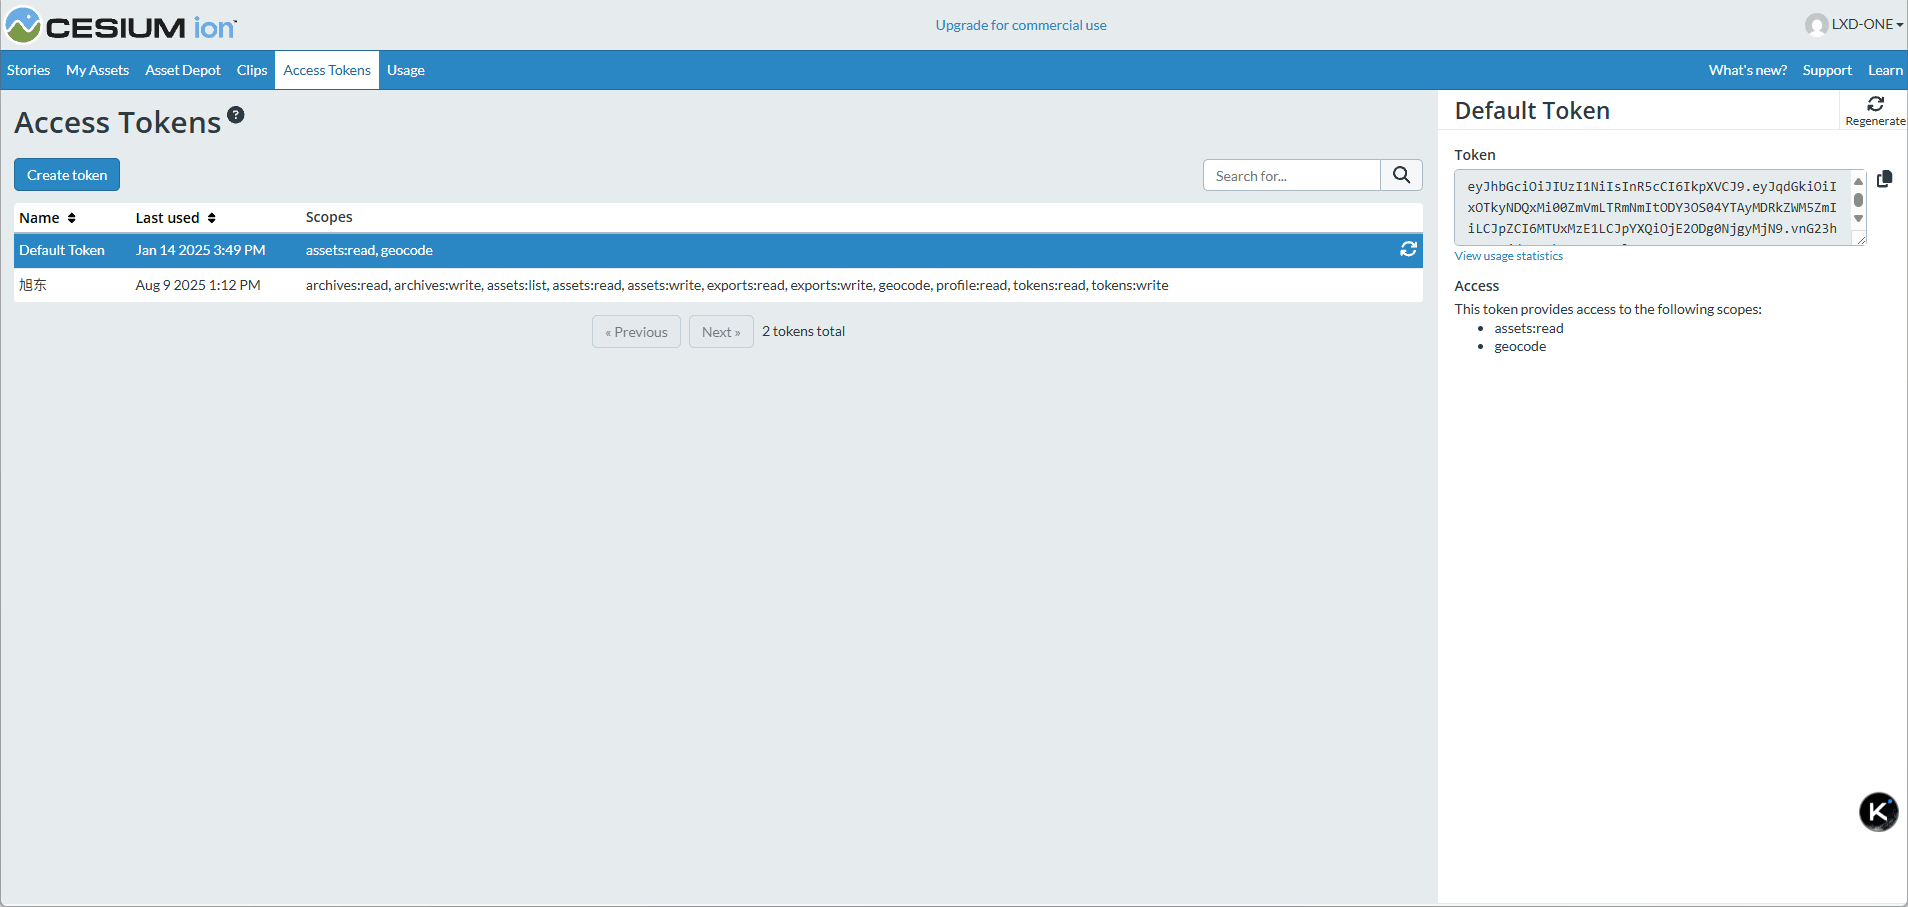Click the Next pagination button
1908x907 pixels.
point(721,331)
